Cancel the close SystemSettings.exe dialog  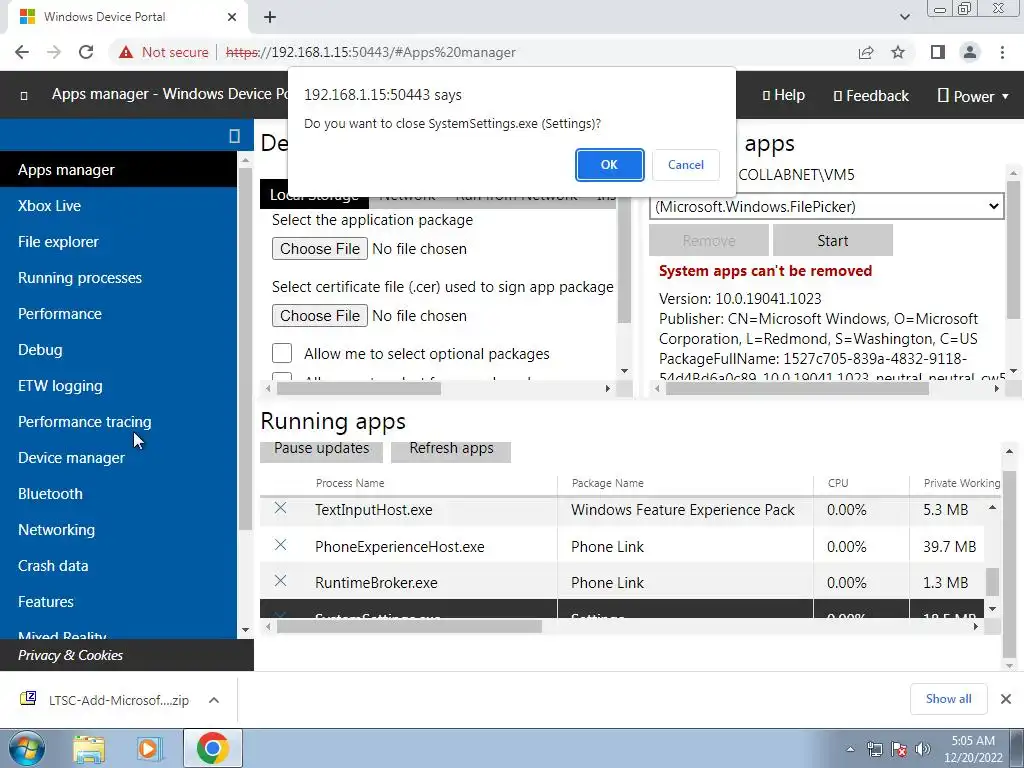pos(685,165)
